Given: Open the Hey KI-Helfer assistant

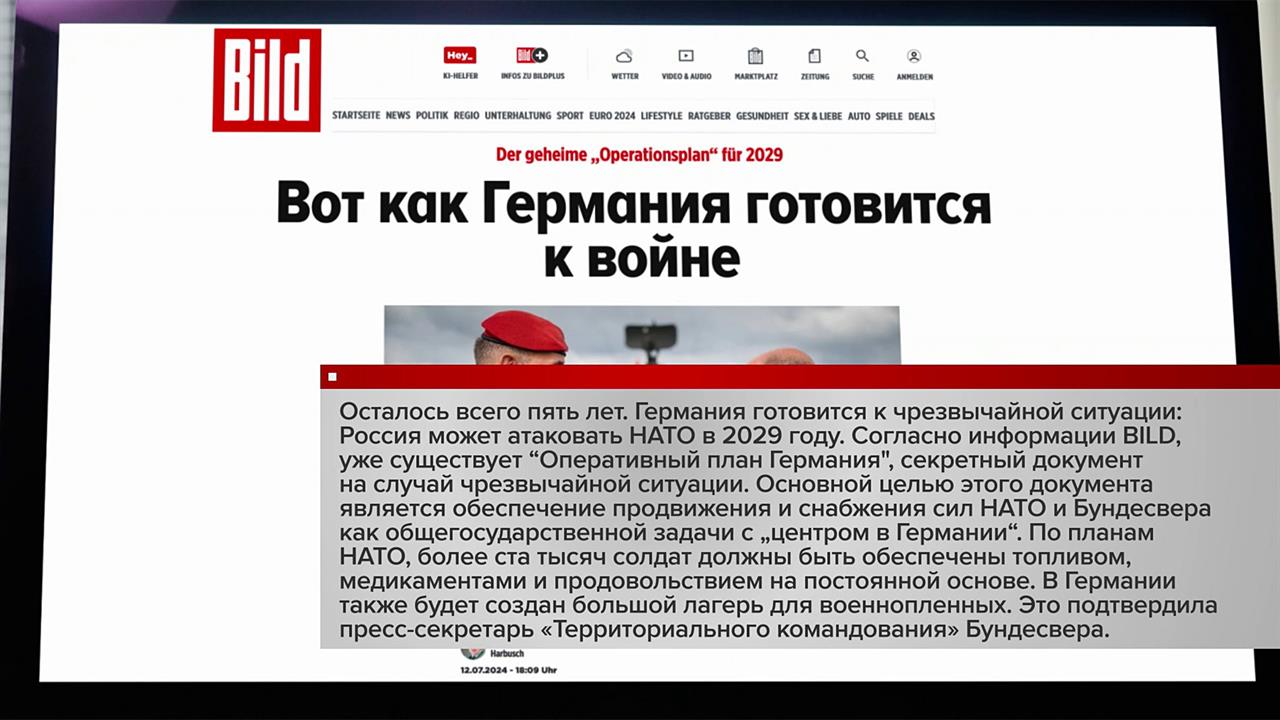Looking at the screenshot, I should [460, 63].
